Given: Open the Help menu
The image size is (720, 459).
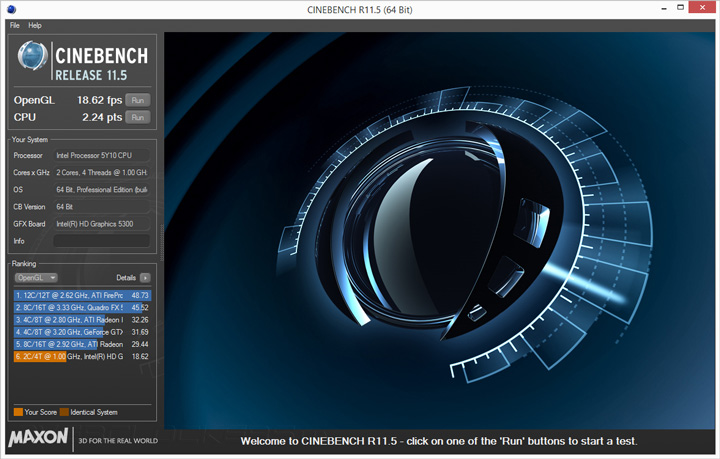Looking at the screenshot, I should [x=35, y=25].
